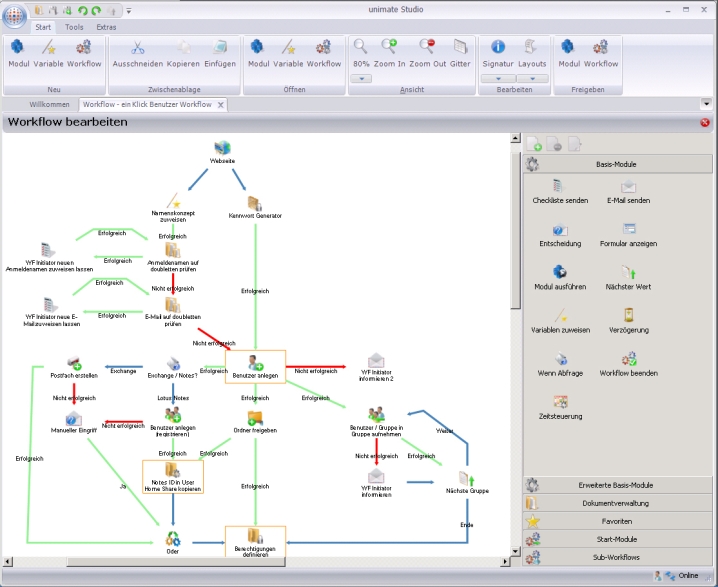This screenshot has width=718, height=587.
Task: Choose the Verzögerung module
Action: (628, 320)
